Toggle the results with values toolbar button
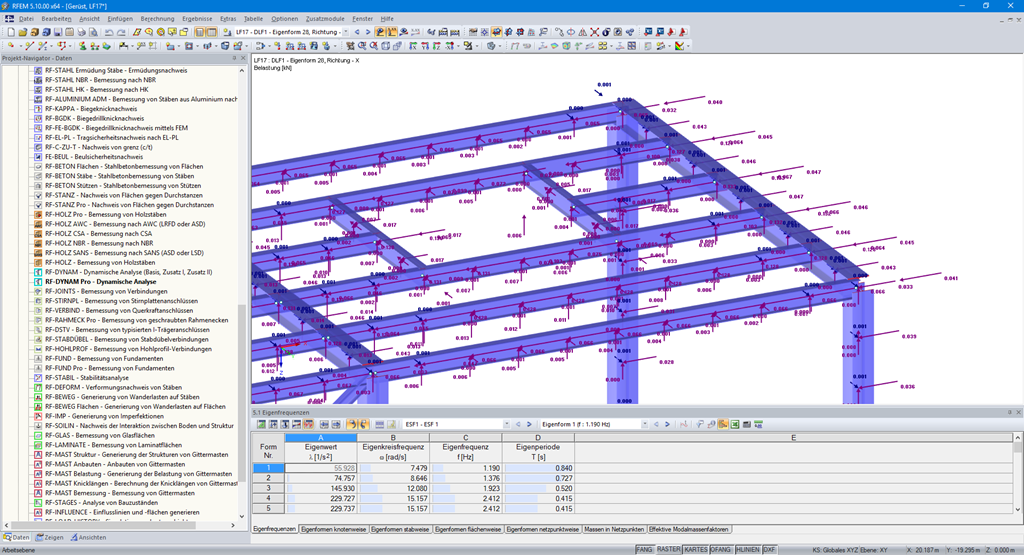 tap(391, 31)
